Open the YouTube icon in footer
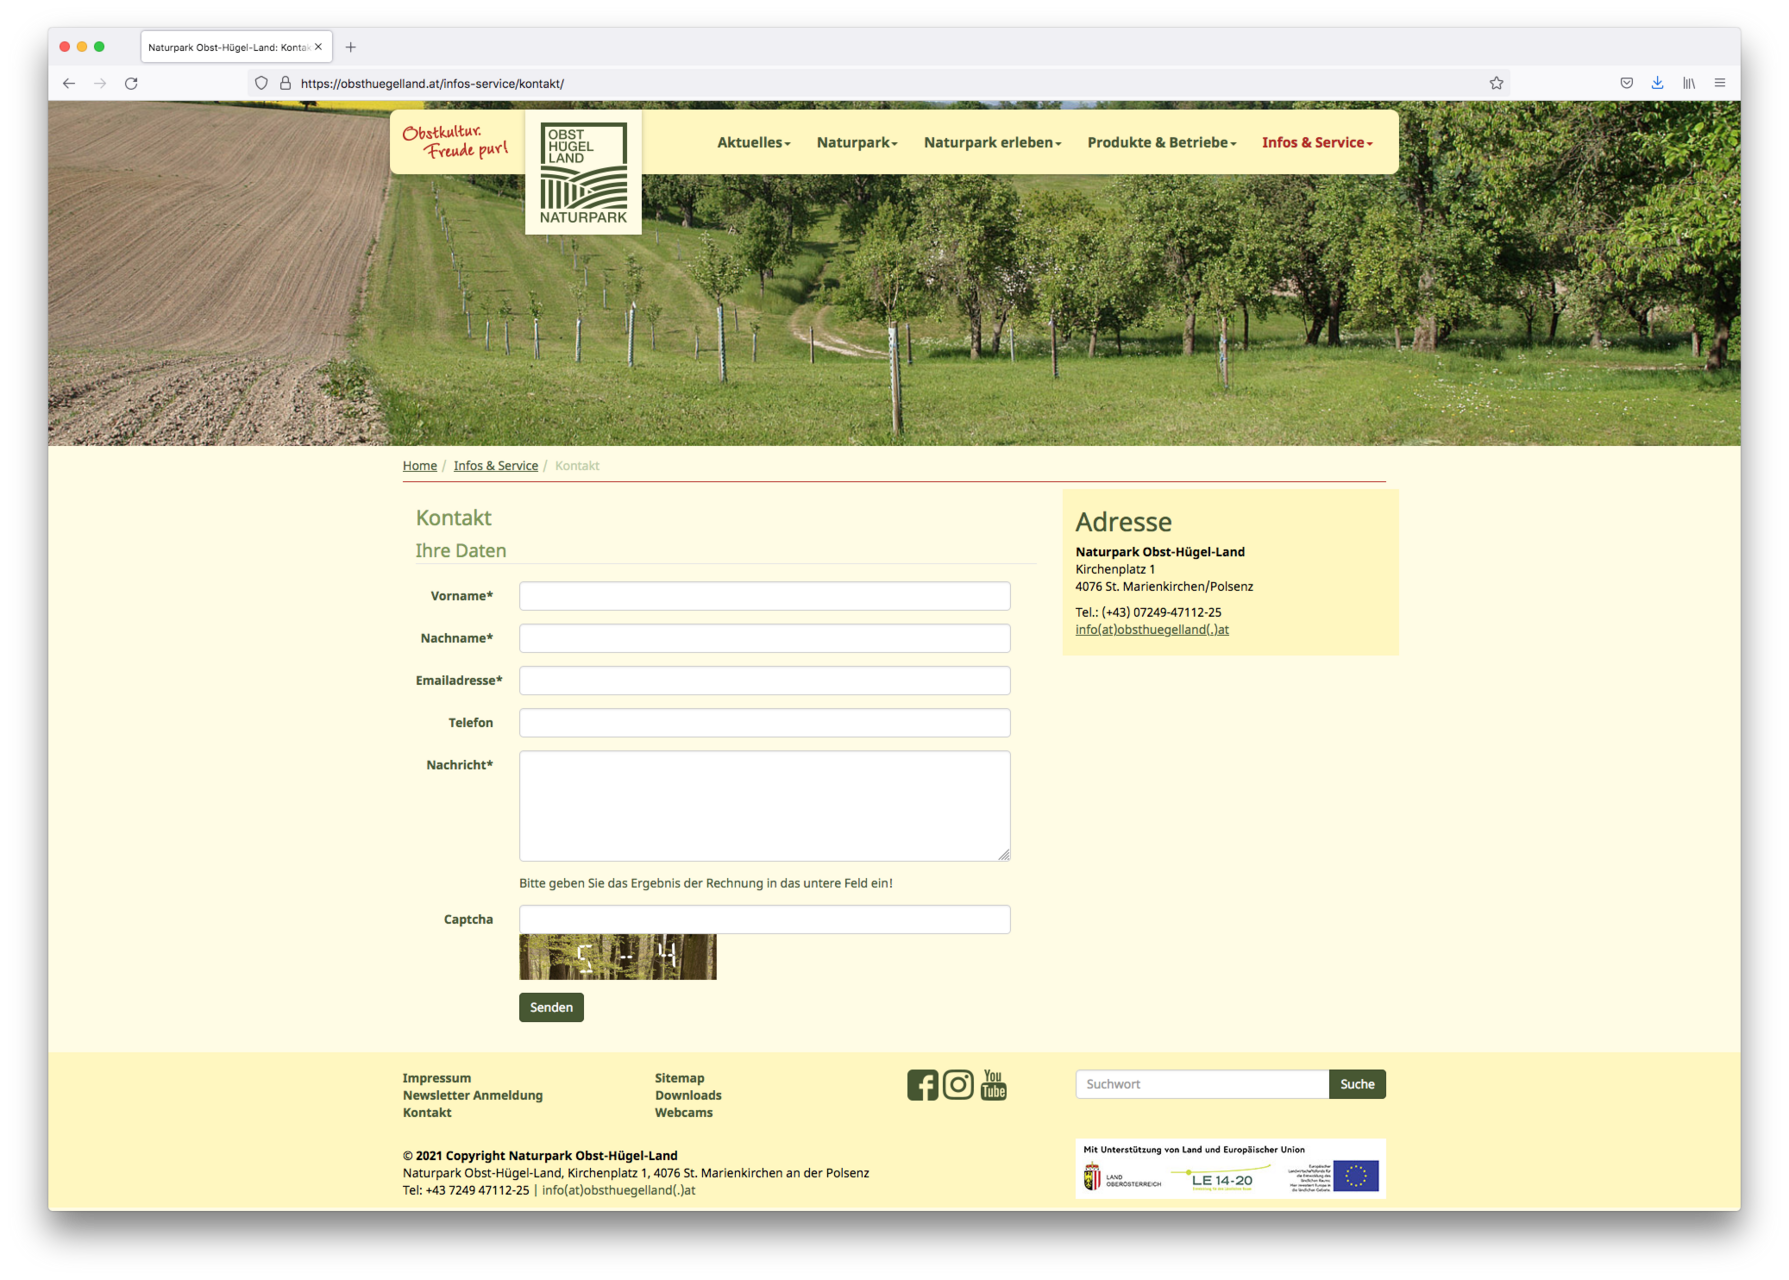Image resolution: width=1789 pixels, height=1280 pixels. click(x=993, y=1085)
